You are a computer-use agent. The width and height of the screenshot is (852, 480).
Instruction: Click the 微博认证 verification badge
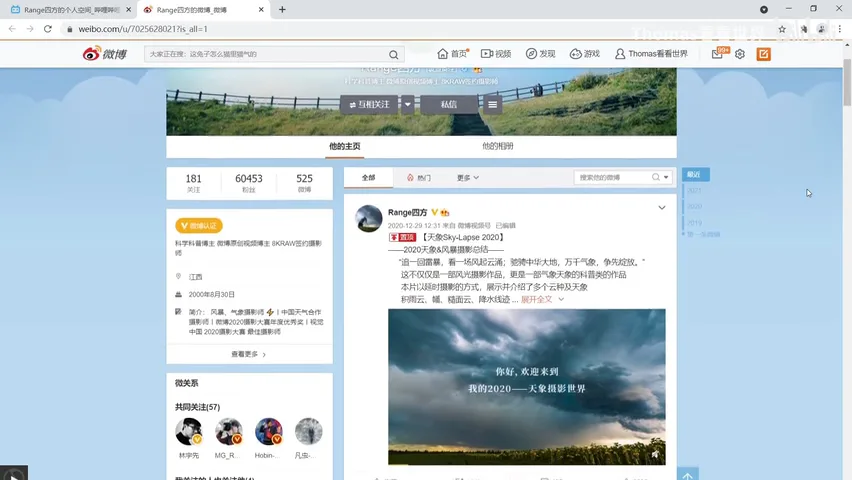(x=199, y=226)
